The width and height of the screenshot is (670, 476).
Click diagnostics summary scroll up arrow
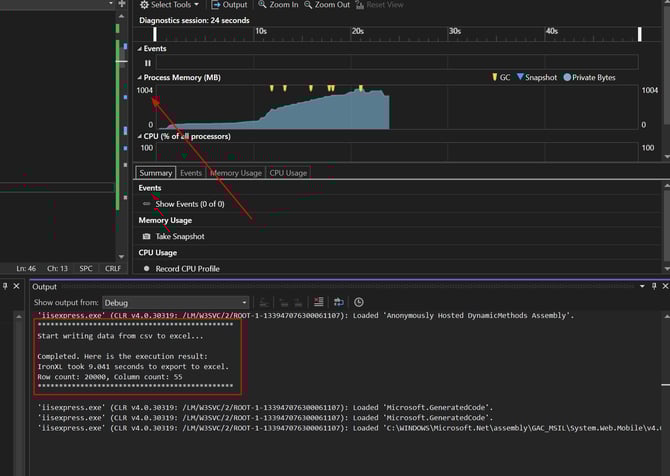tap(667, 185)
